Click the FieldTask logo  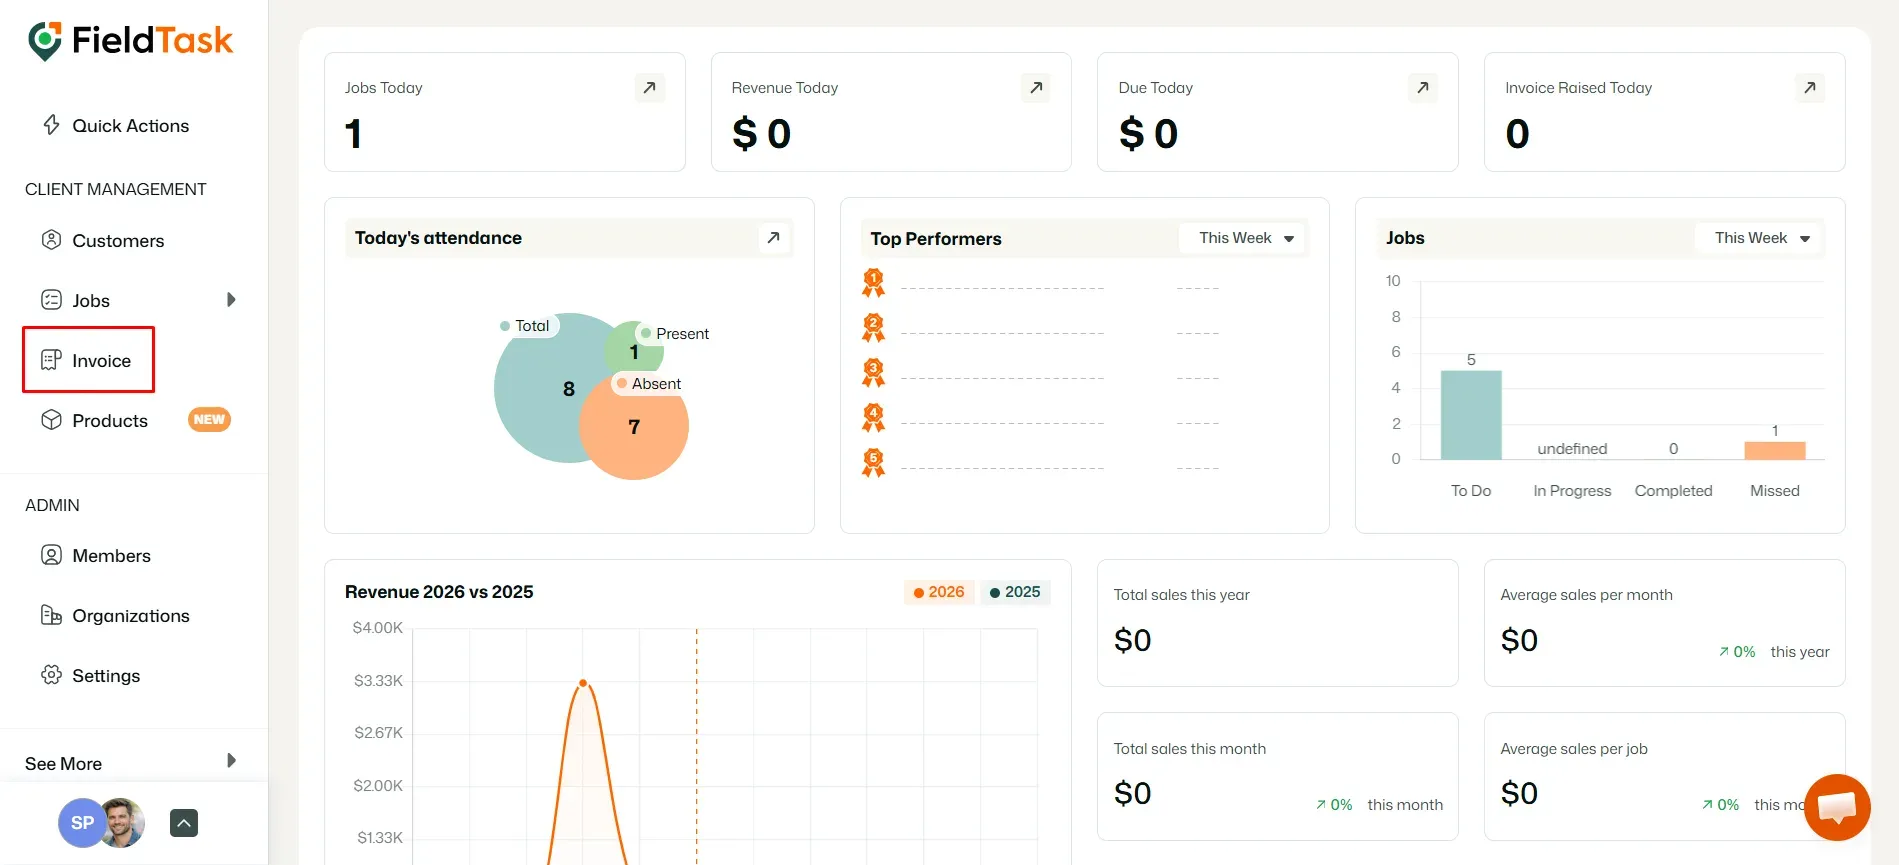click(130, 41)
